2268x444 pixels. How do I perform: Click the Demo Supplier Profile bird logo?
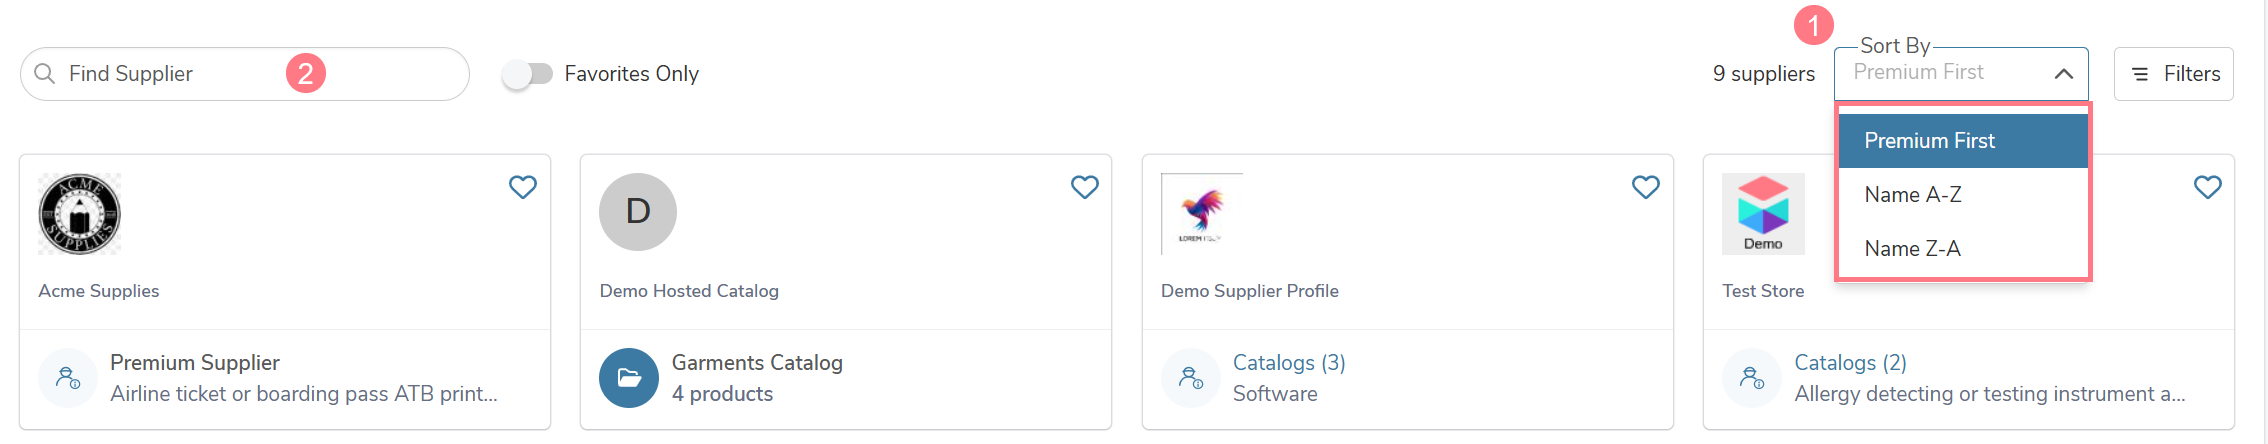[1202, 214]
